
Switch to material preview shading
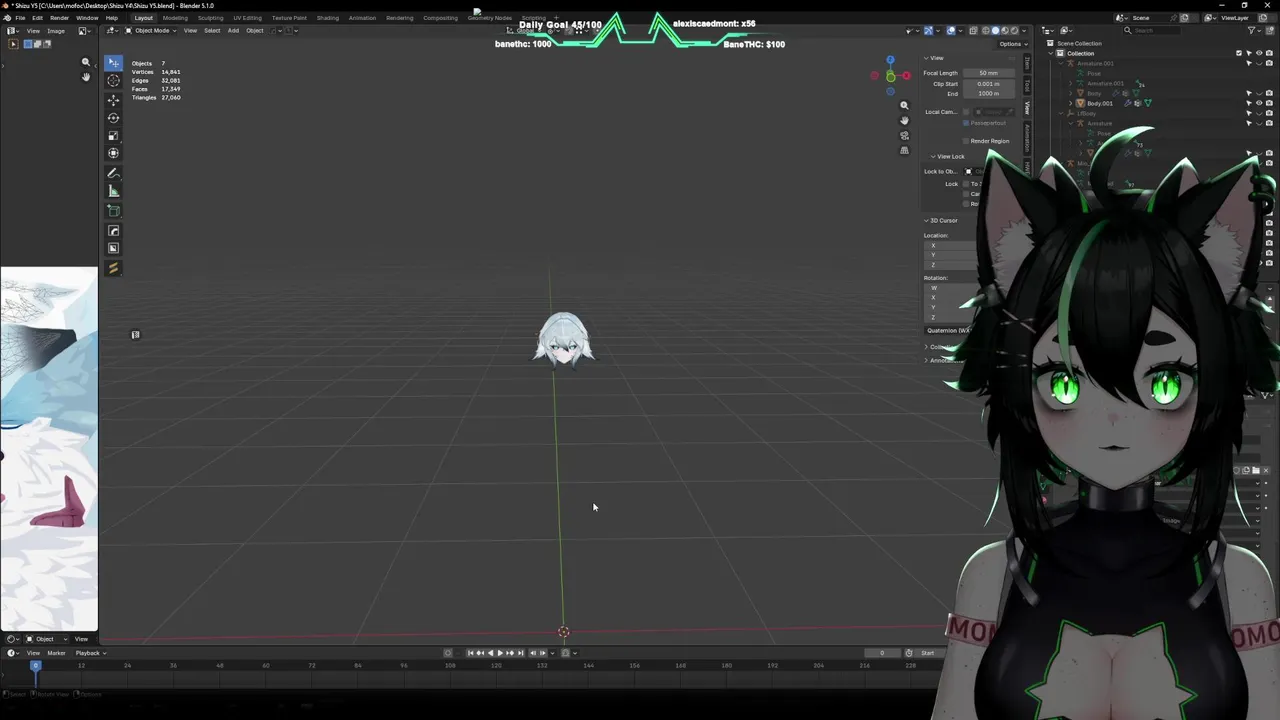coord(1005,30)
